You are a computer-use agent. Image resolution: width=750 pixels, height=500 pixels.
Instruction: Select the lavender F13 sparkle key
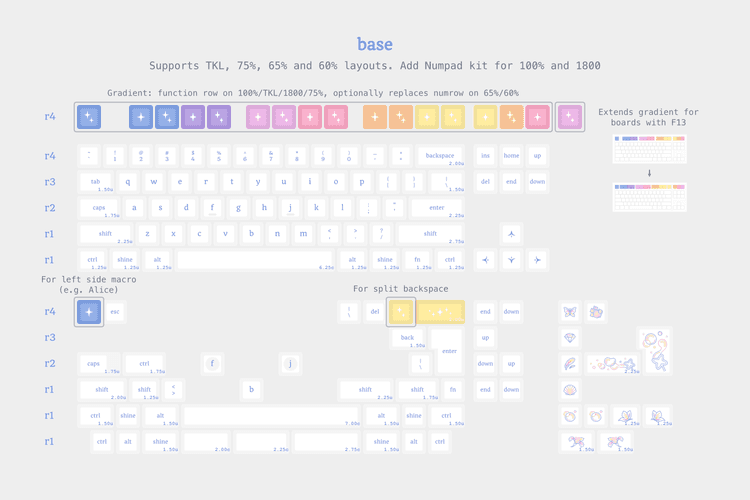click(570, 117)
